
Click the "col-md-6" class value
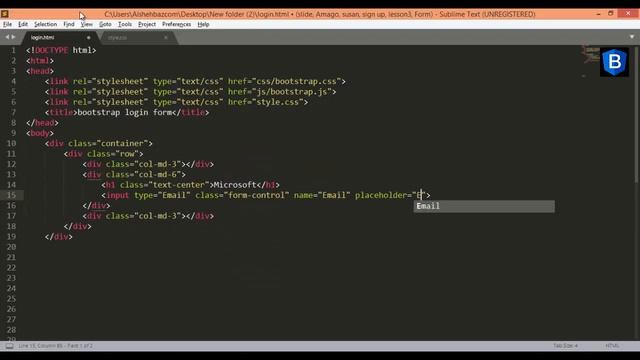pos(158,175)
